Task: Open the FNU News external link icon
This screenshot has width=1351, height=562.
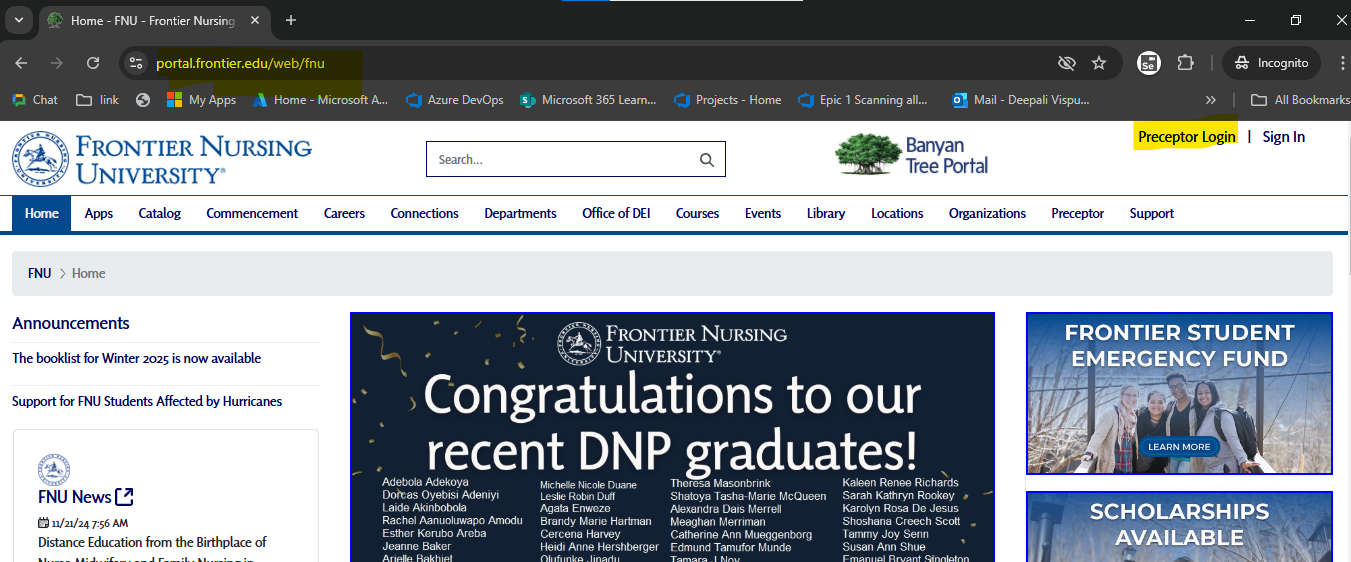Action: 125,497
